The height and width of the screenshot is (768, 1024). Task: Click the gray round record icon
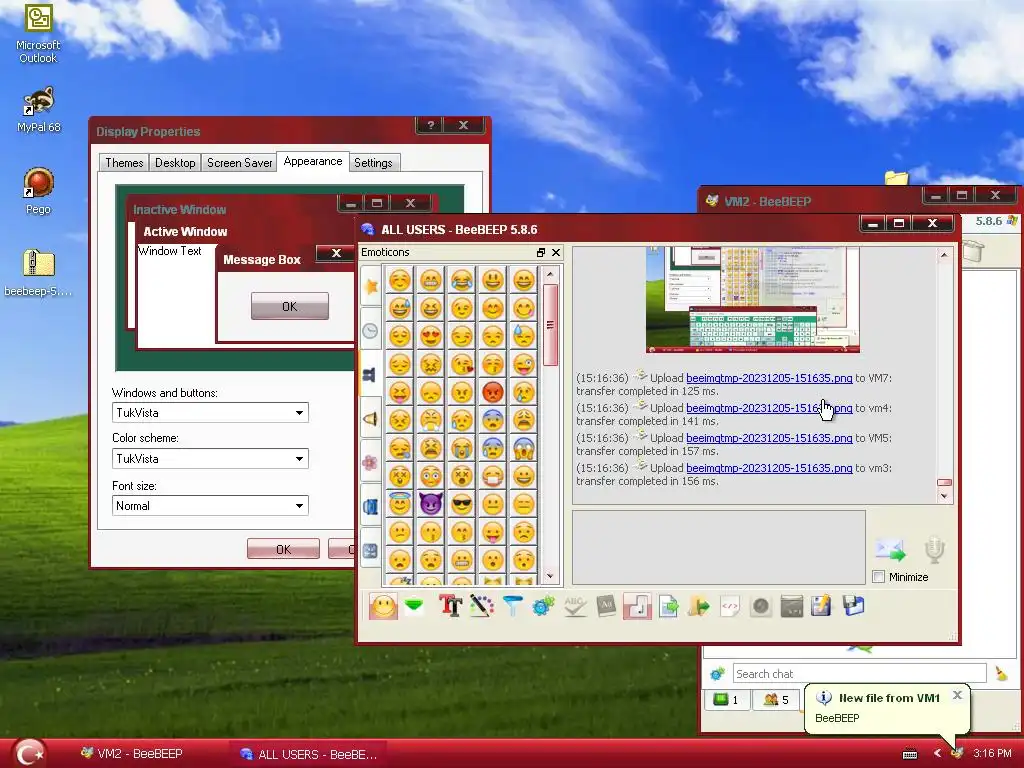[760, 607]
